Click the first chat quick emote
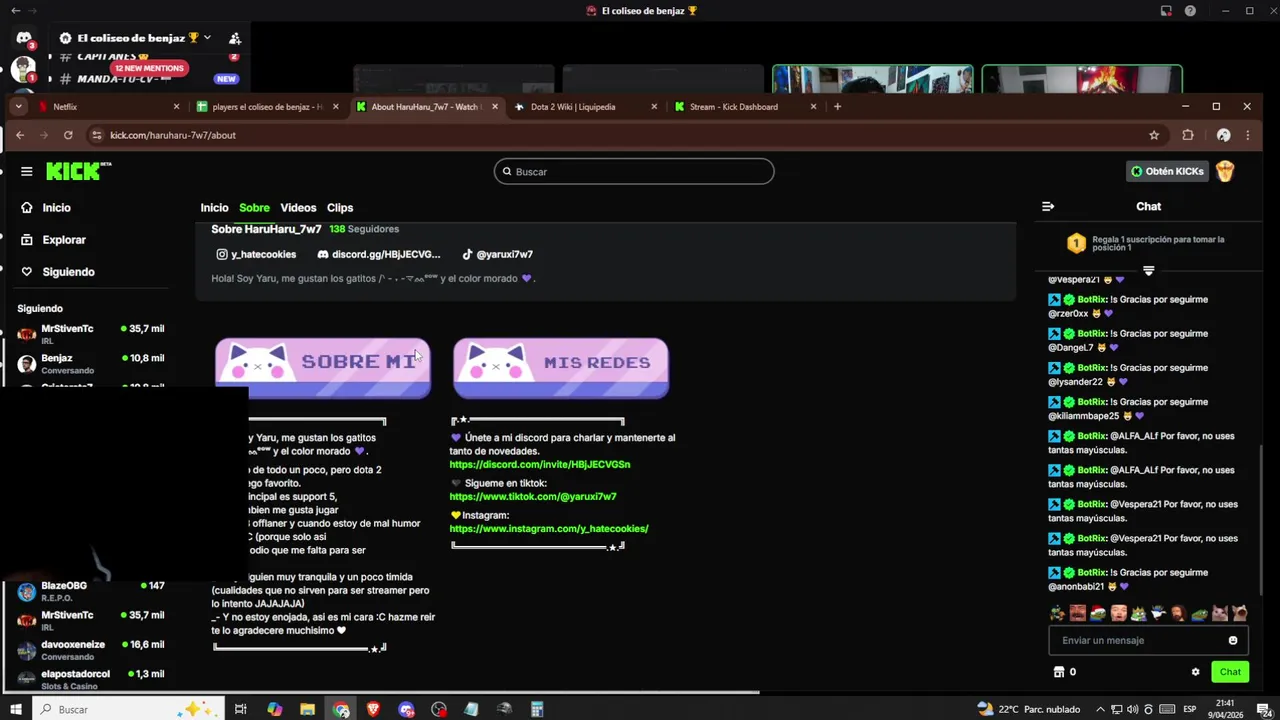Screen dimensions: 1280x720 (1057, 613)
